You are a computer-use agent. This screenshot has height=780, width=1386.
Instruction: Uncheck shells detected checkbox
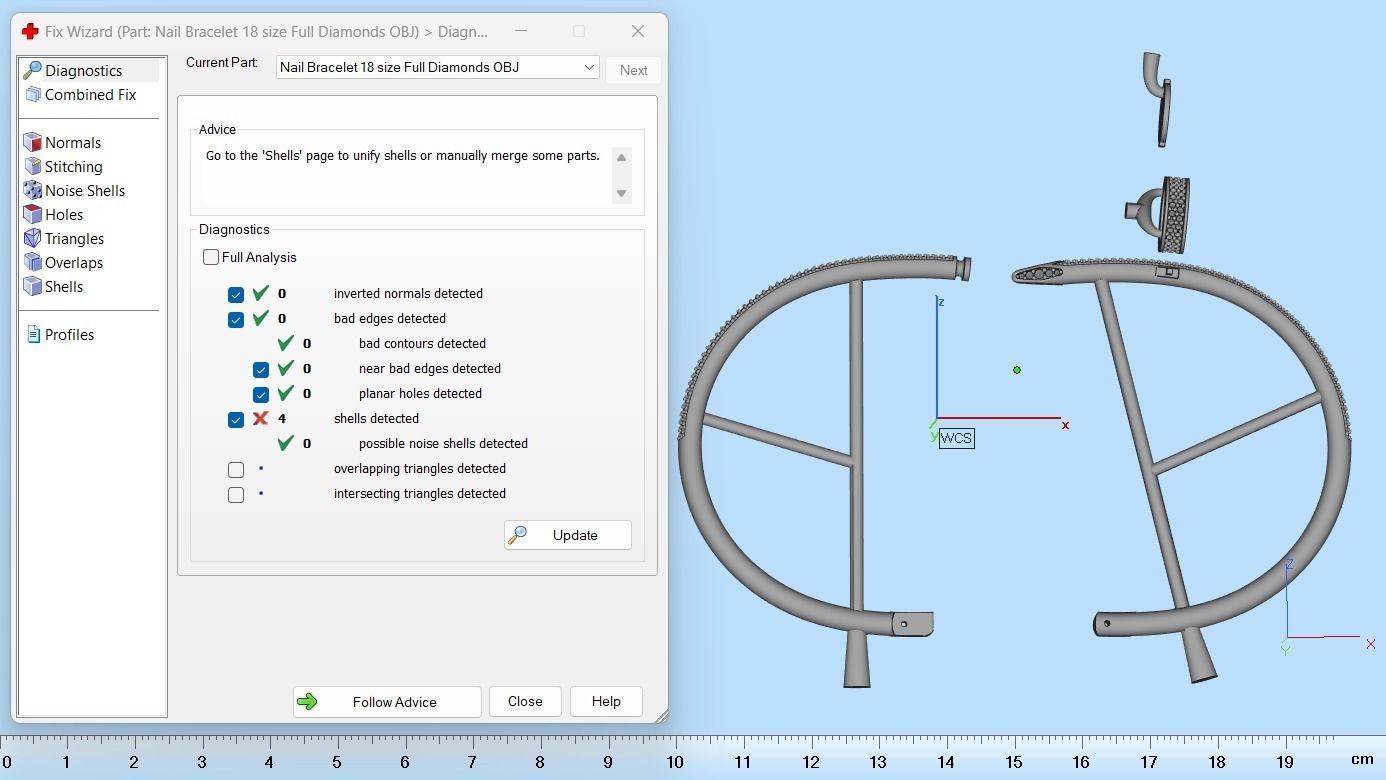pyautogui.click(x=236, y=419)
